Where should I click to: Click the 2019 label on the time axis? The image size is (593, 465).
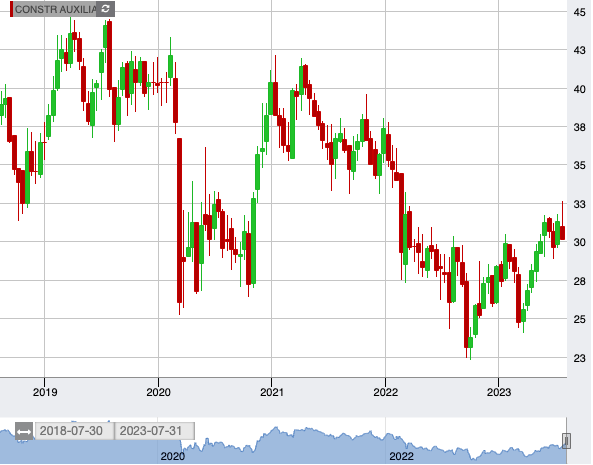click(x=45, y=392)
